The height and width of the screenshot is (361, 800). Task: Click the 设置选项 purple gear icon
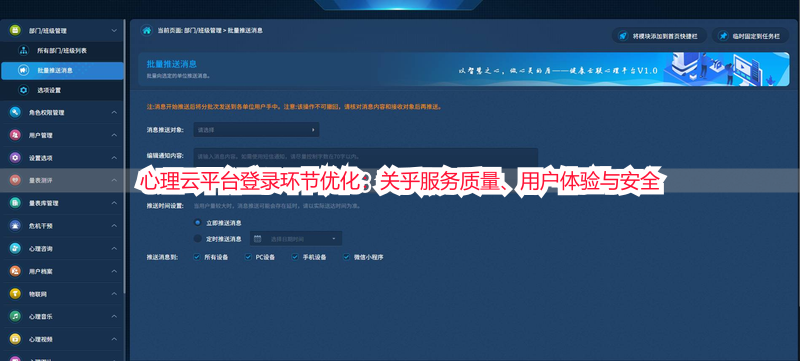click(15, 158)
